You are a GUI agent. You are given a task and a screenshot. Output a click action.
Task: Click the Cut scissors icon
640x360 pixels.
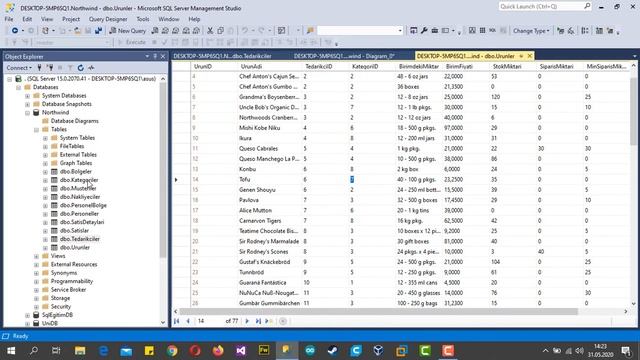(210, 31)
